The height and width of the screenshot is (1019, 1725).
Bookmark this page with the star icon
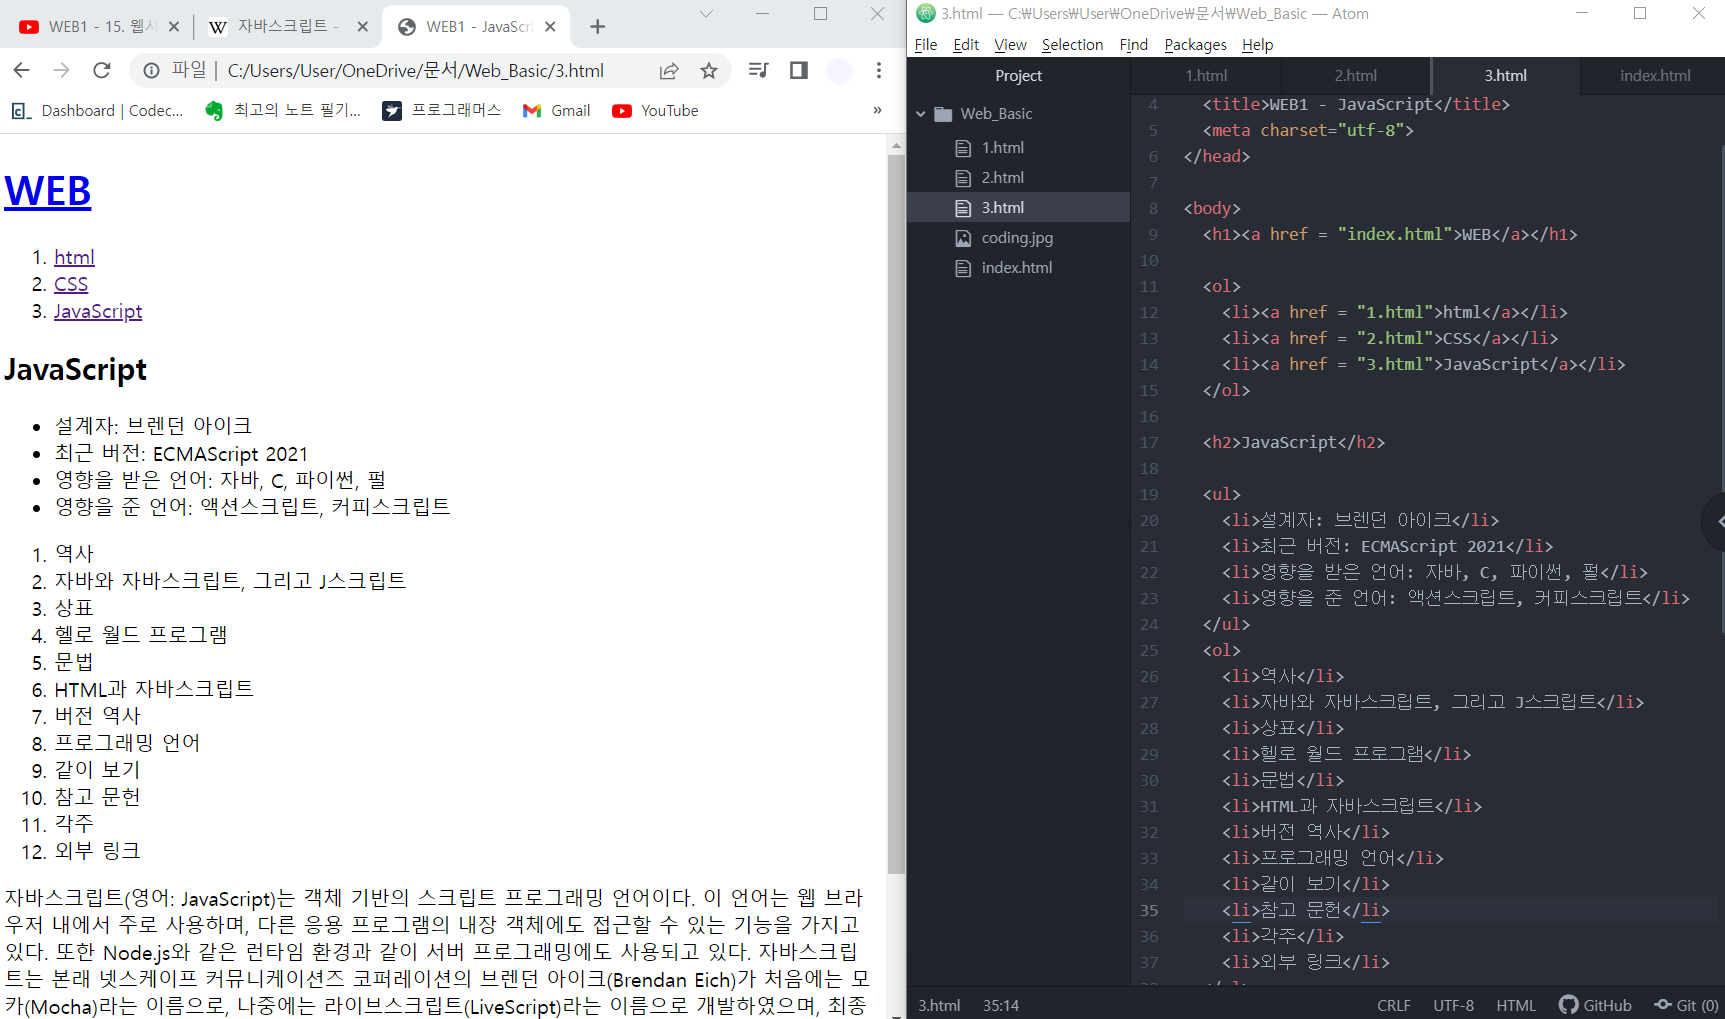[709, 70]
